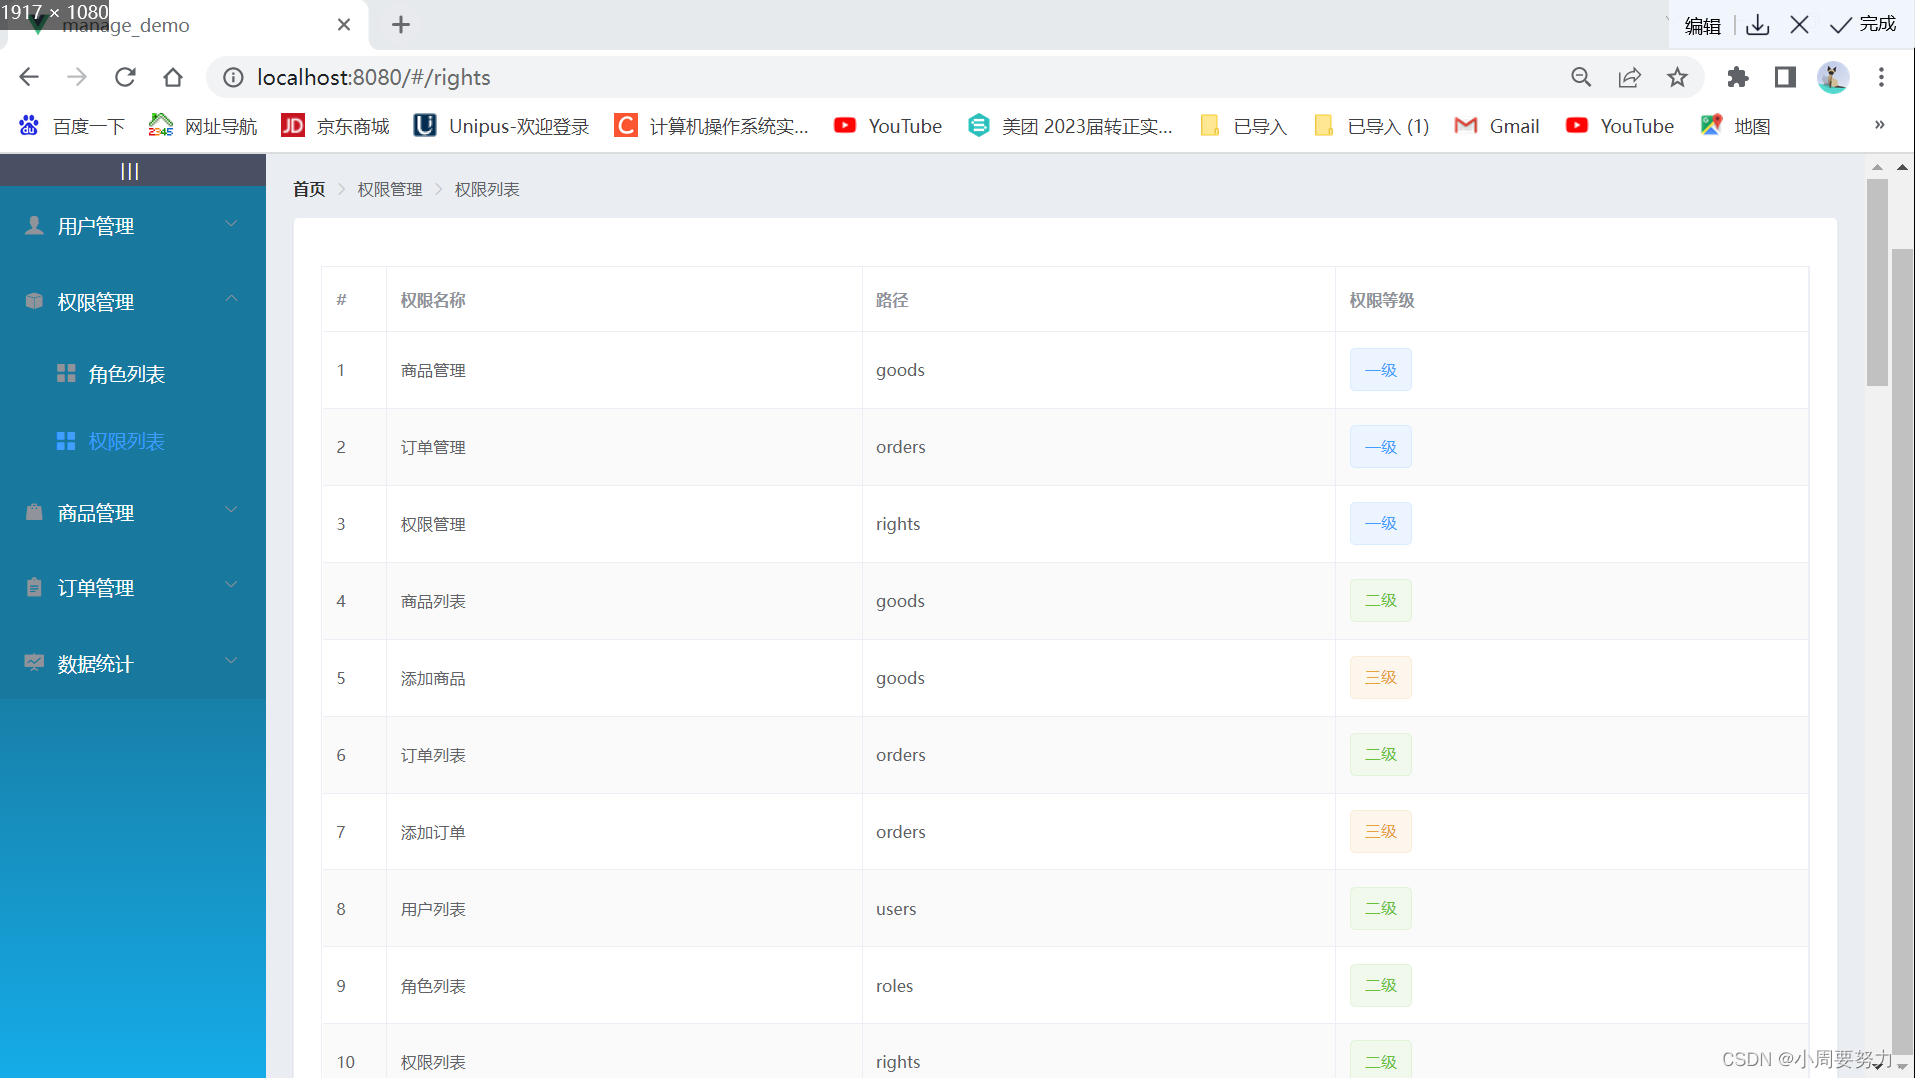Image resolution: width=1915 pixels, height=1078 pixels.
Task: Open the first YouTube bookmark
Action: point(888,126)
